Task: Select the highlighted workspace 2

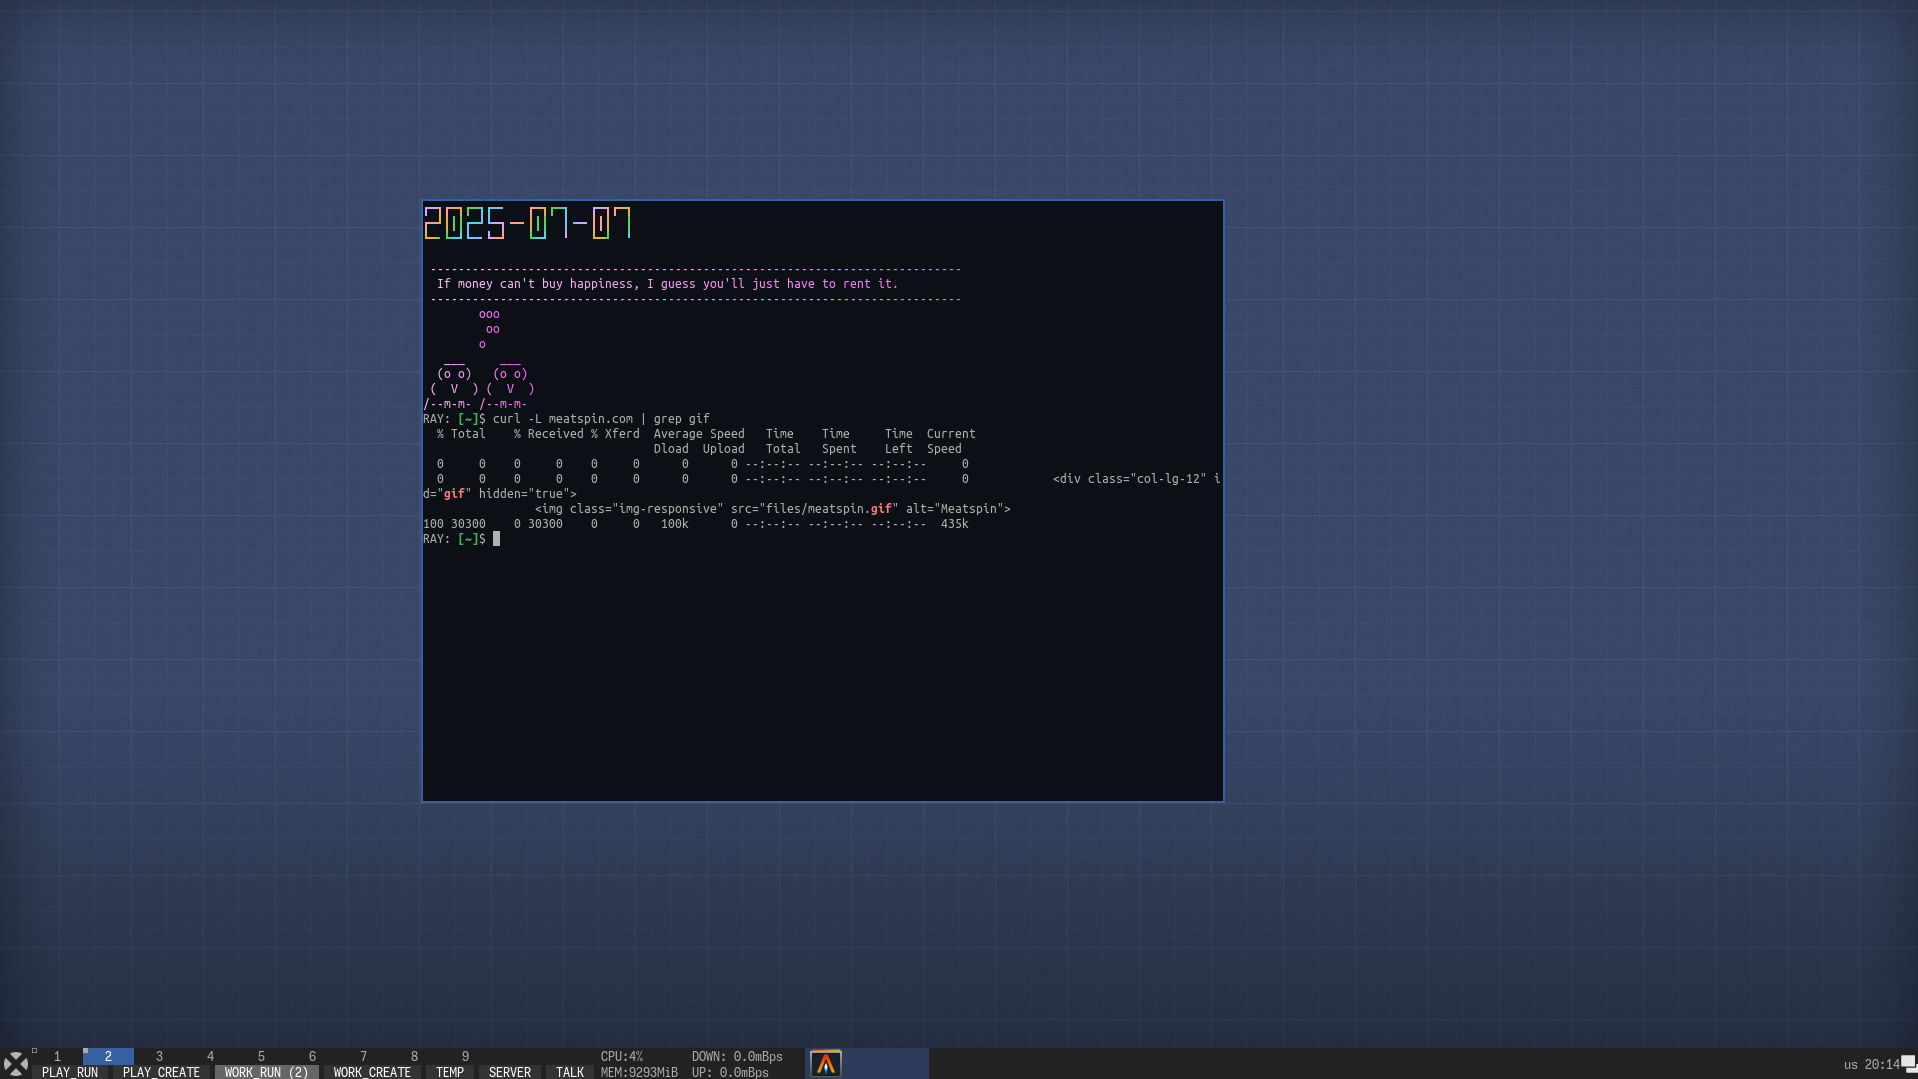Action: pyautogui.click(x=108, y=1056)
